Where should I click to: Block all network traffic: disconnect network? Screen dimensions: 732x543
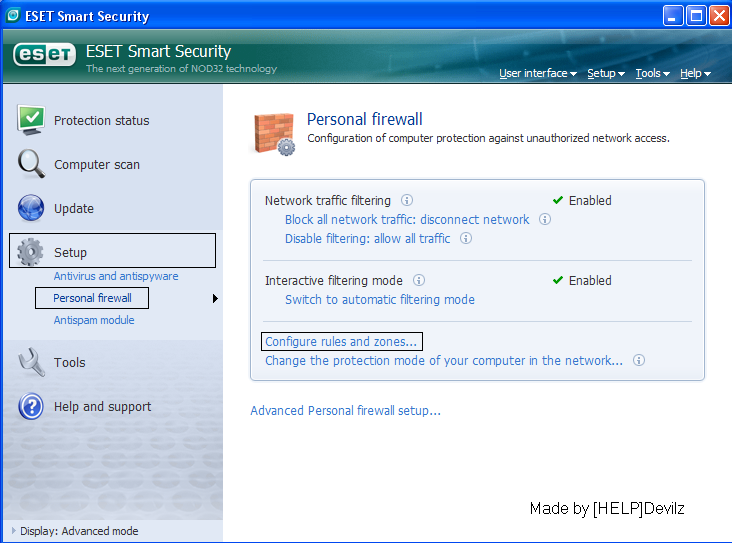point(406,220)
